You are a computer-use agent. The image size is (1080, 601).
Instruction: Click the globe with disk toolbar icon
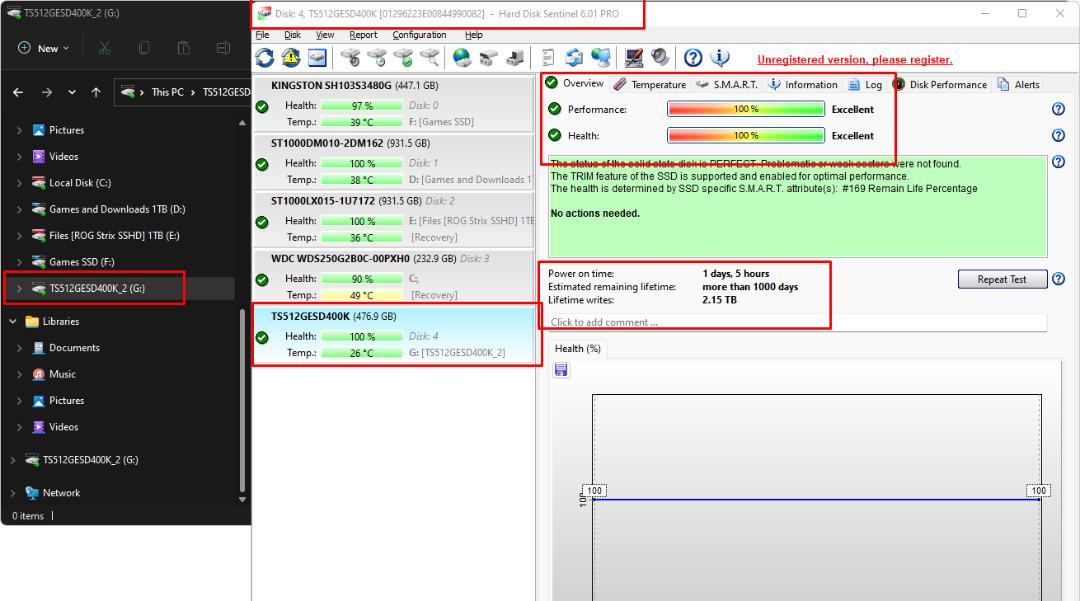point(462,58)
